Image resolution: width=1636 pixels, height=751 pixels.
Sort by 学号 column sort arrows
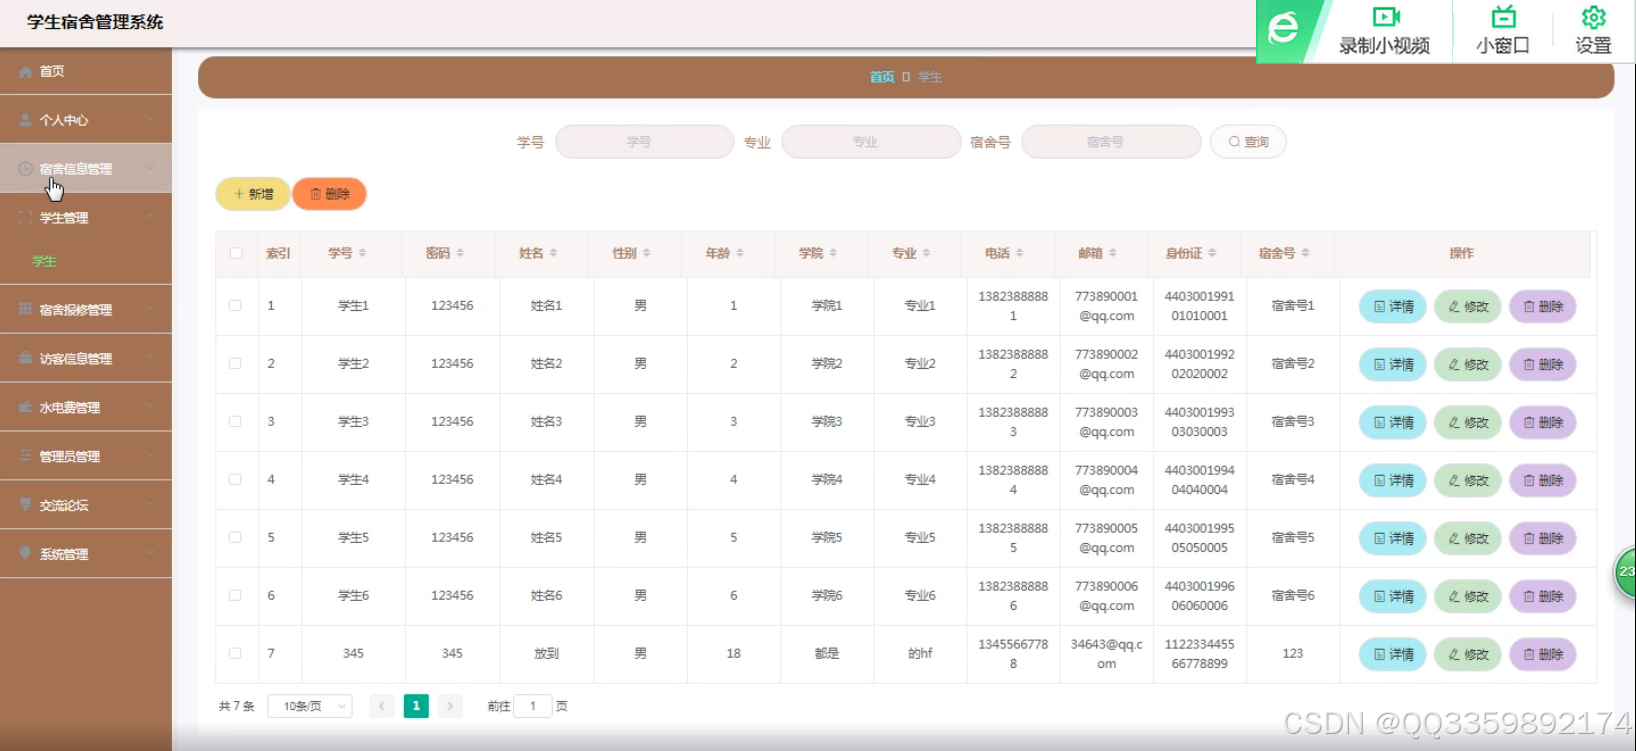point(362,253)
